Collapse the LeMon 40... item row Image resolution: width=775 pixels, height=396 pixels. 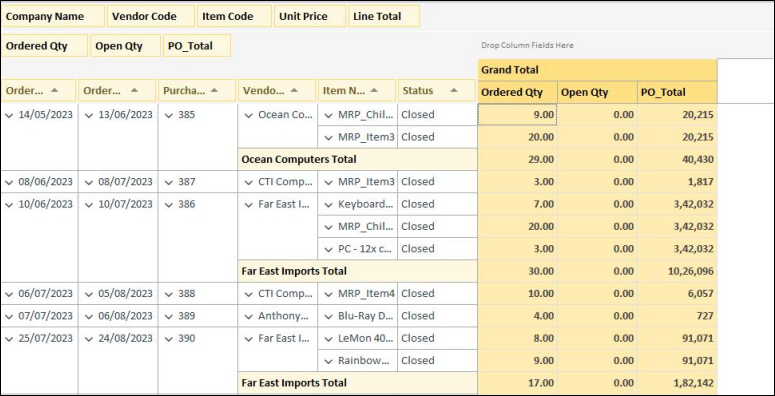329,339
